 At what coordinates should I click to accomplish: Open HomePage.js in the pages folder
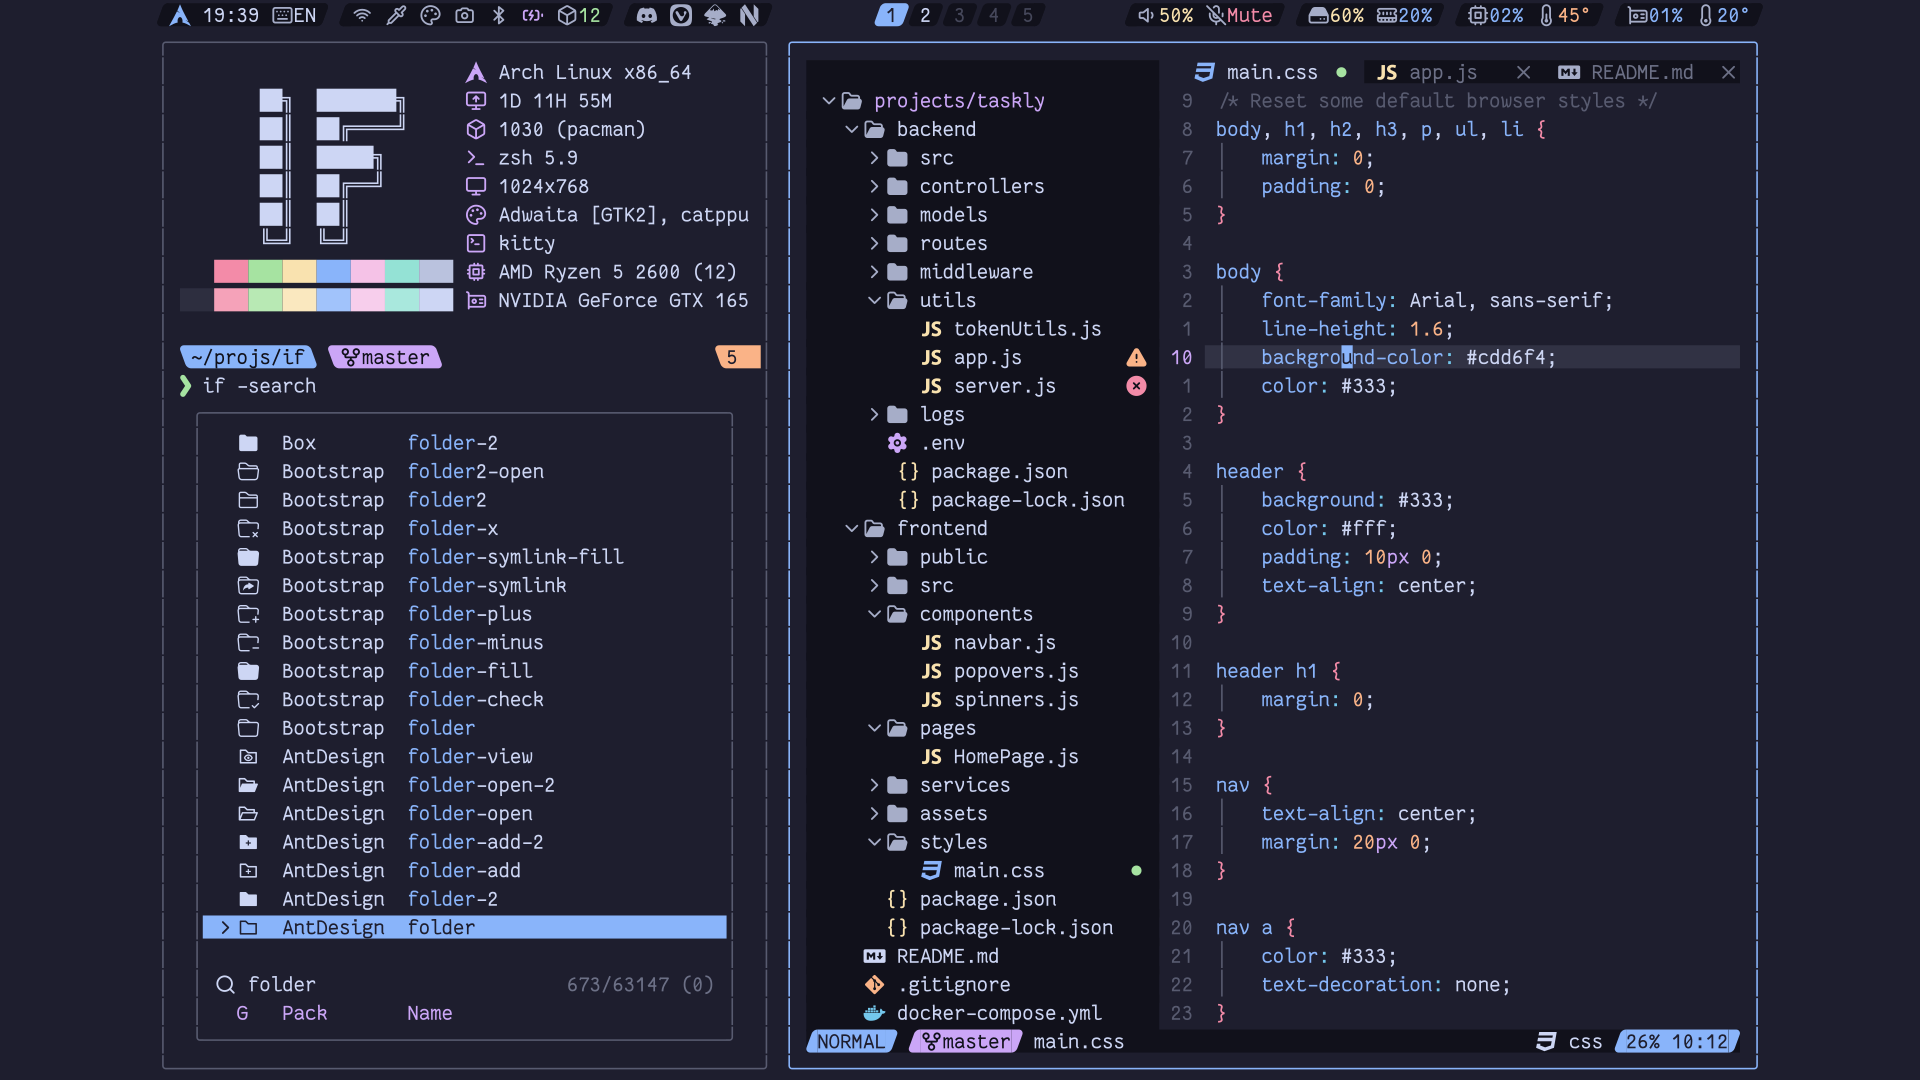pos(1000,757)
